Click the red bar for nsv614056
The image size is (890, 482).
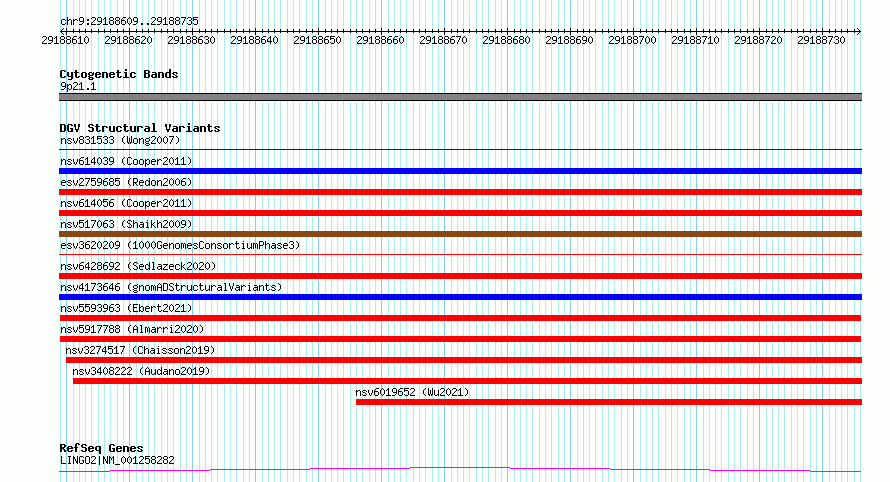460,213
